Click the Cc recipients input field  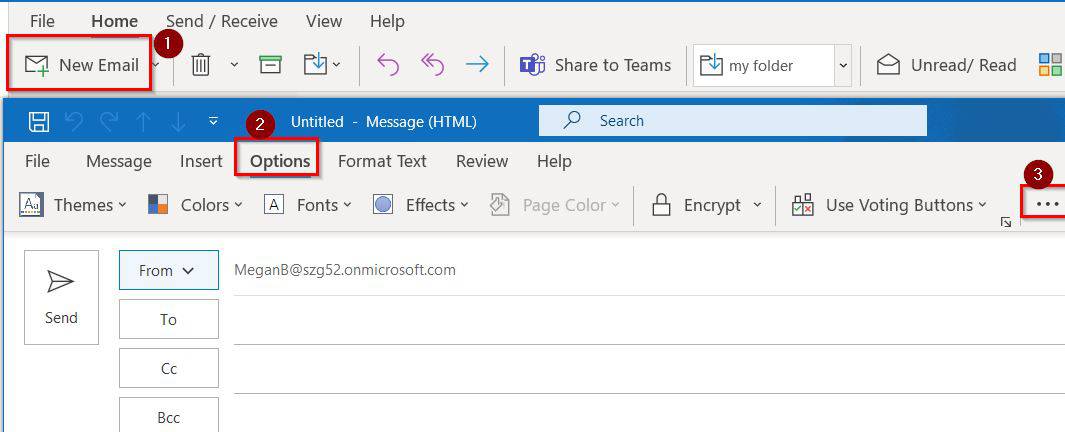649,369
